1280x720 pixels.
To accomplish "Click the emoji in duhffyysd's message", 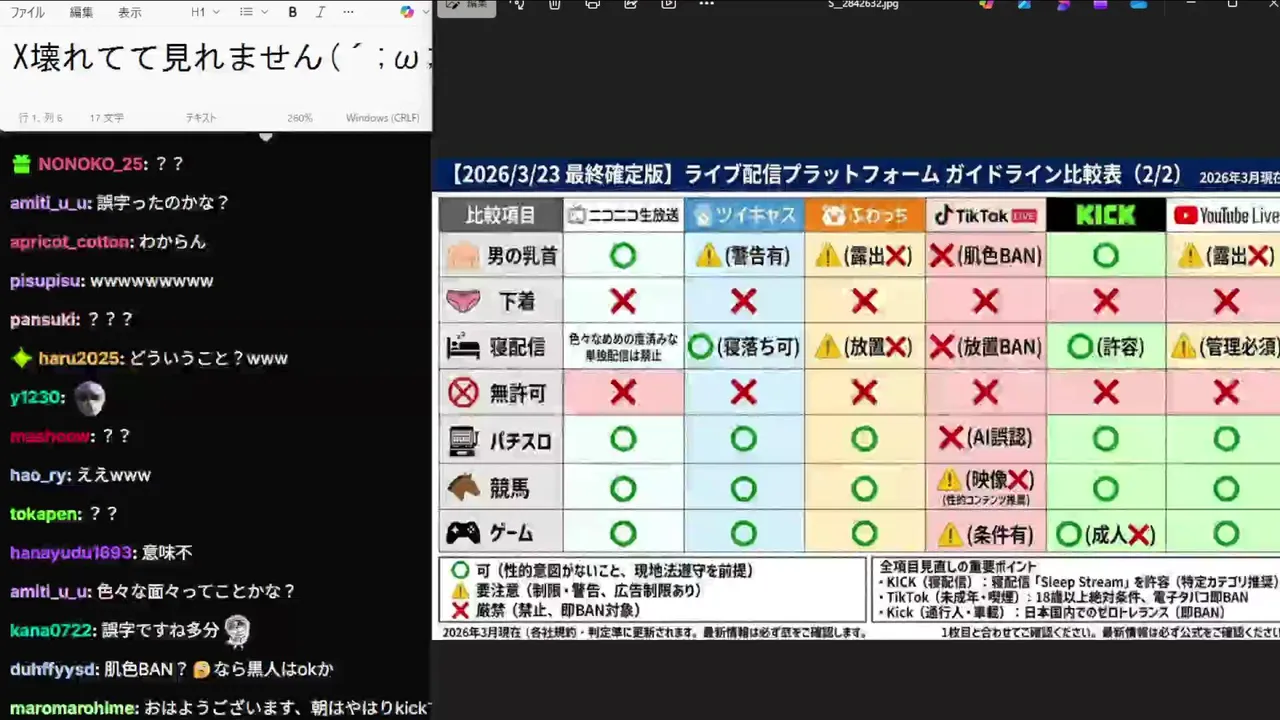I will 202,669.
